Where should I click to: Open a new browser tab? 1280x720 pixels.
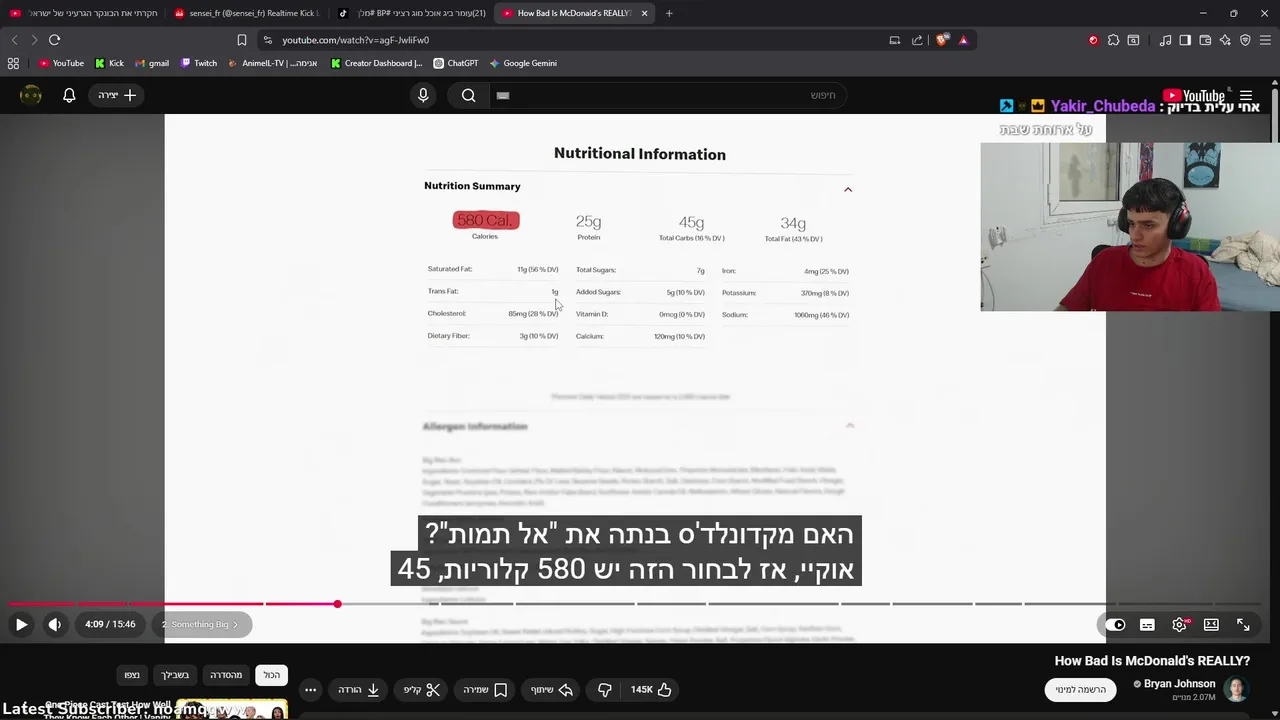click(x=669, y=13)
